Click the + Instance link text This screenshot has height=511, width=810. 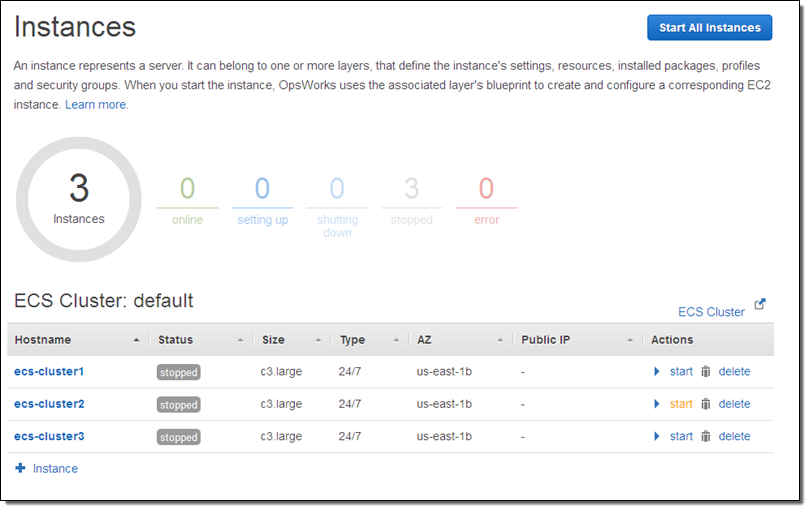click(55, 469)
